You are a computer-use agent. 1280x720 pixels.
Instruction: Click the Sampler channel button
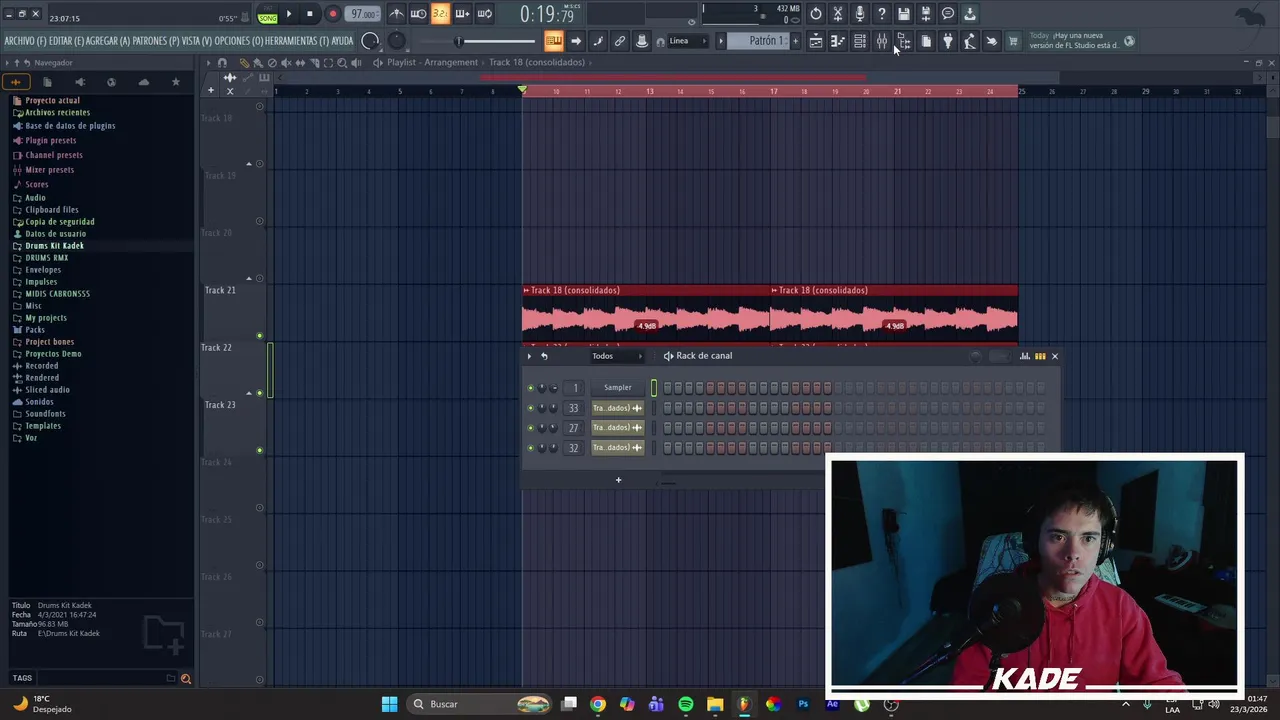pyautogui.click(x=618, y=388)
